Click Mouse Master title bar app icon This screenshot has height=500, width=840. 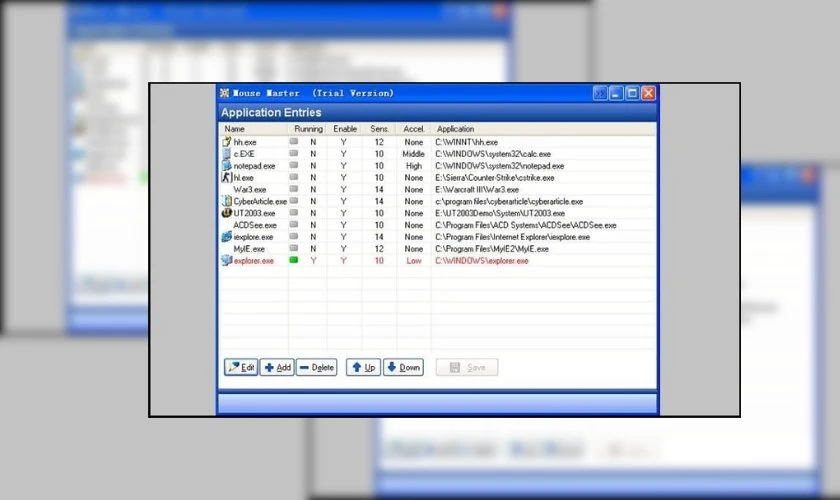coord(224,93)
